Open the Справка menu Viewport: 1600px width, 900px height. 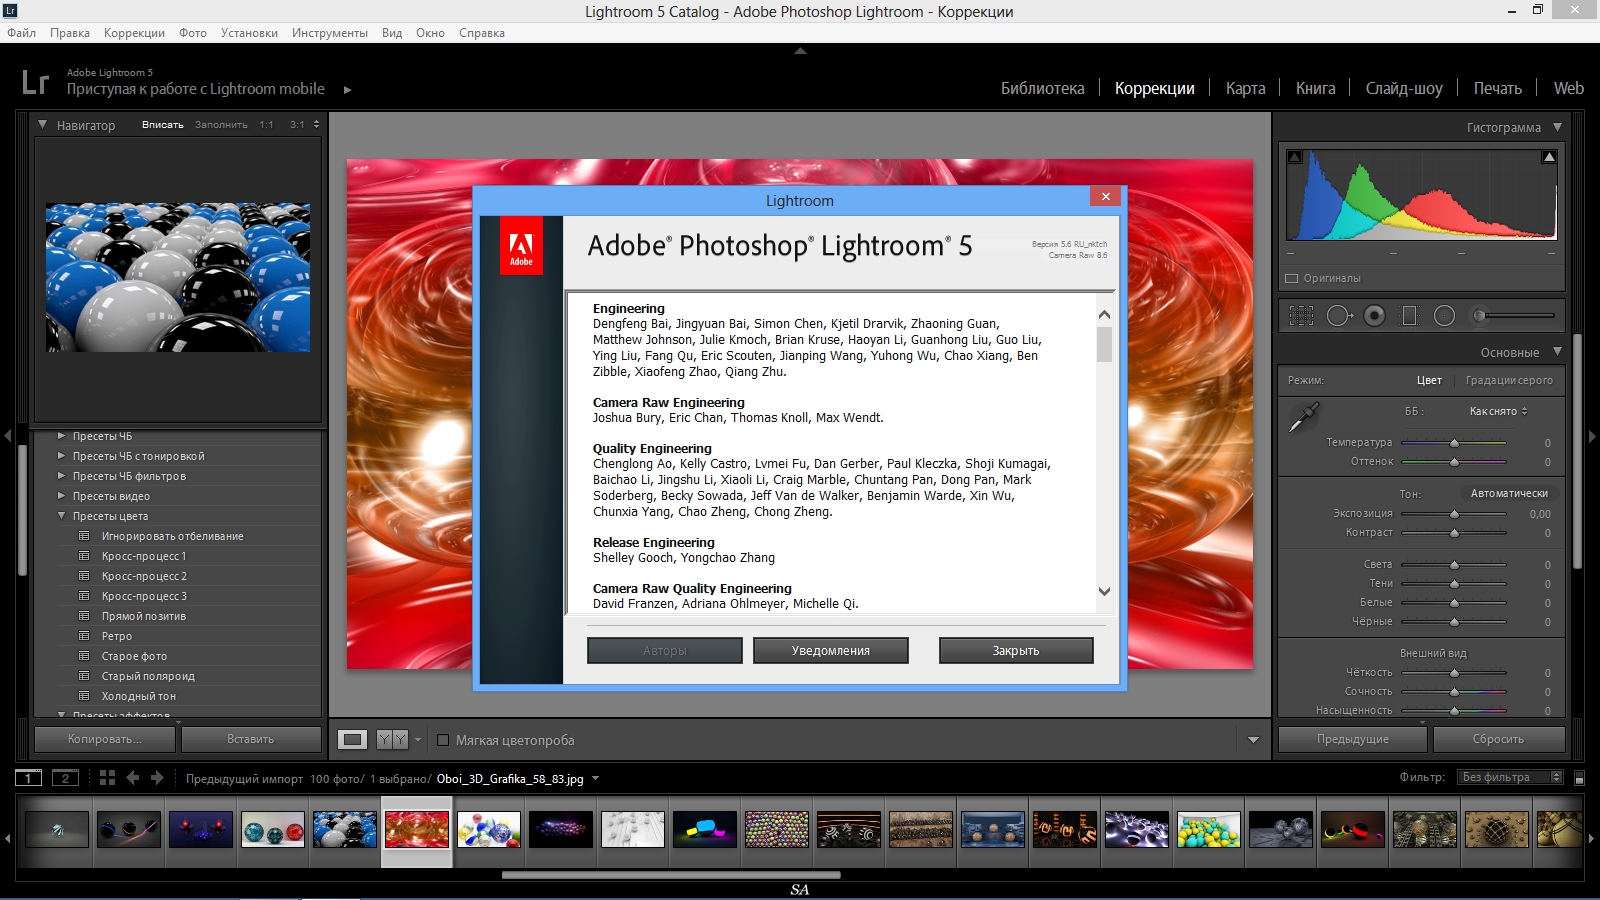[x=482, y=33]
